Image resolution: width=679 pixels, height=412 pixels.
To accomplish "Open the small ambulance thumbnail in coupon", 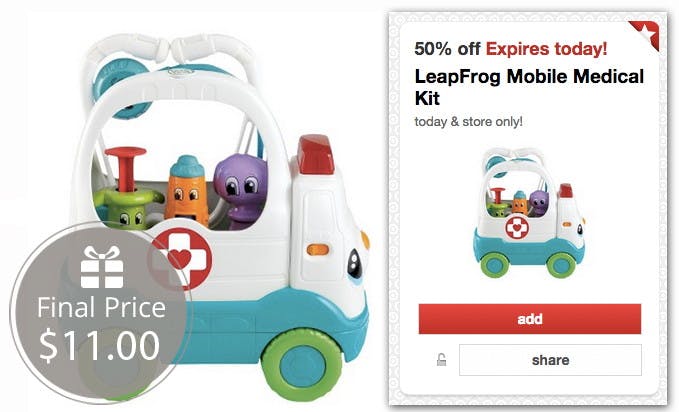I will (x=528, y=212).
